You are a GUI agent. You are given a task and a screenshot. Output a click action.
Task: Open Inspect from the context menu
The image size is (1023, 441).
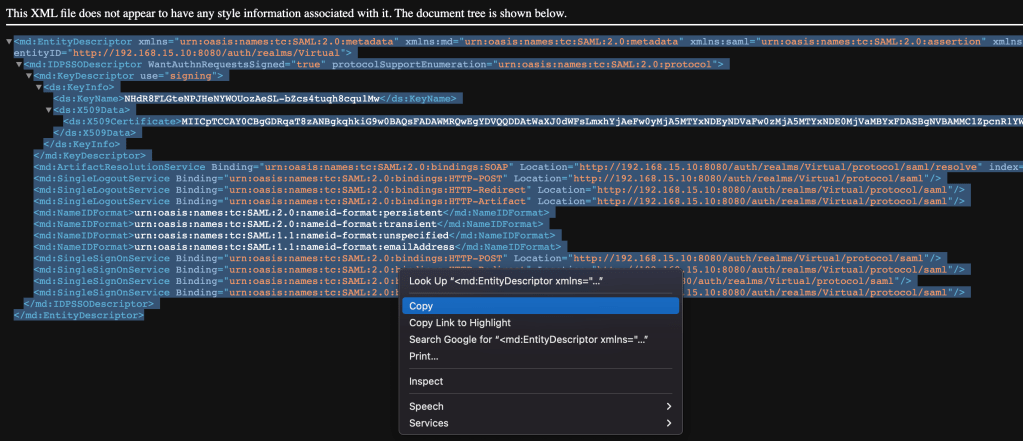coord(426,381)
